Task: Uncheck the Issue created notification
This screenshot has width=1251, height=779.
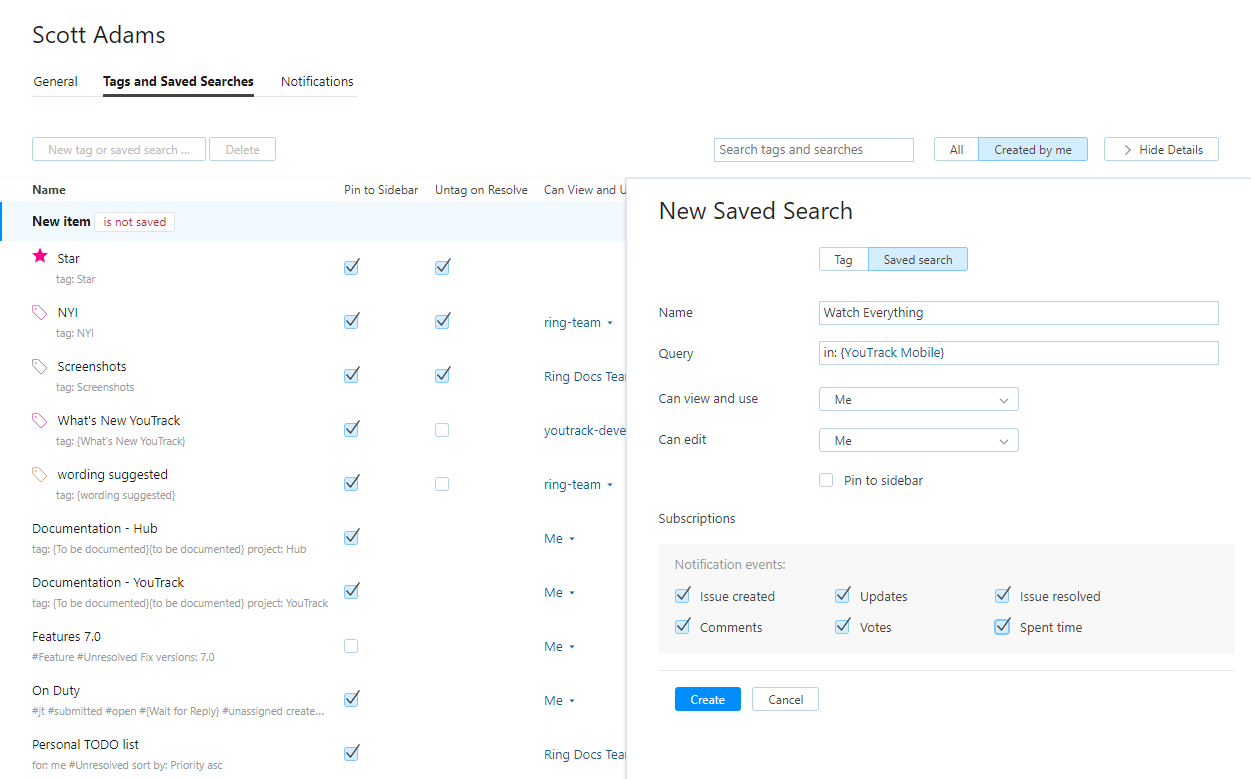Action: coord(683,596)
